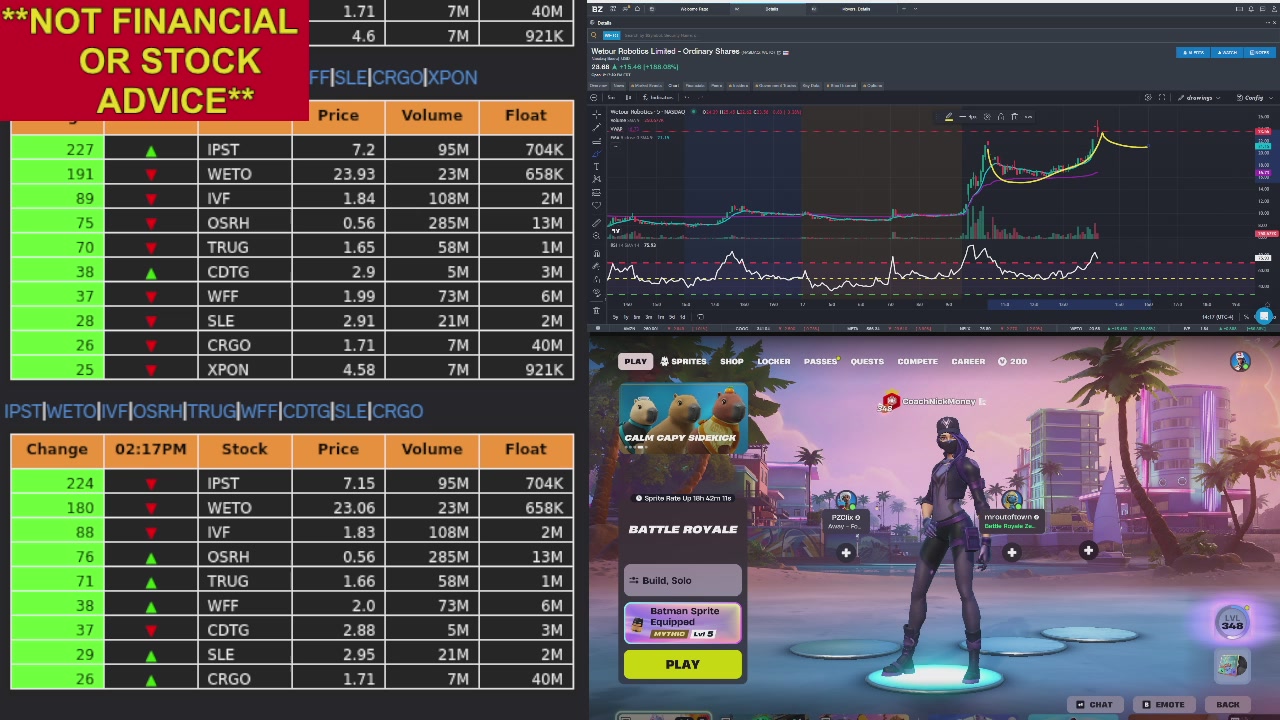1280x720 pixels.
Task: Open the drawings dropdown on chart
Action: [1198, 98]
